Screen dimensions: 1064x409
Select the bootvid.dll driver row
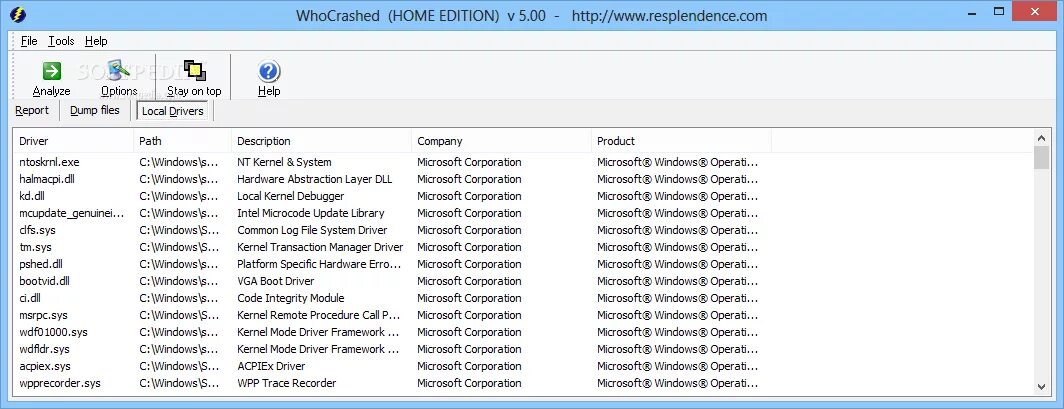(44, 281)
